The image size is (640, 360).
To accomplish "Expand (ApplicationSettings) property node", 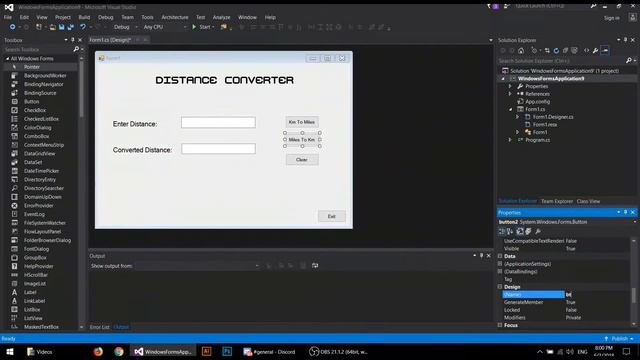I will [500, 264].
